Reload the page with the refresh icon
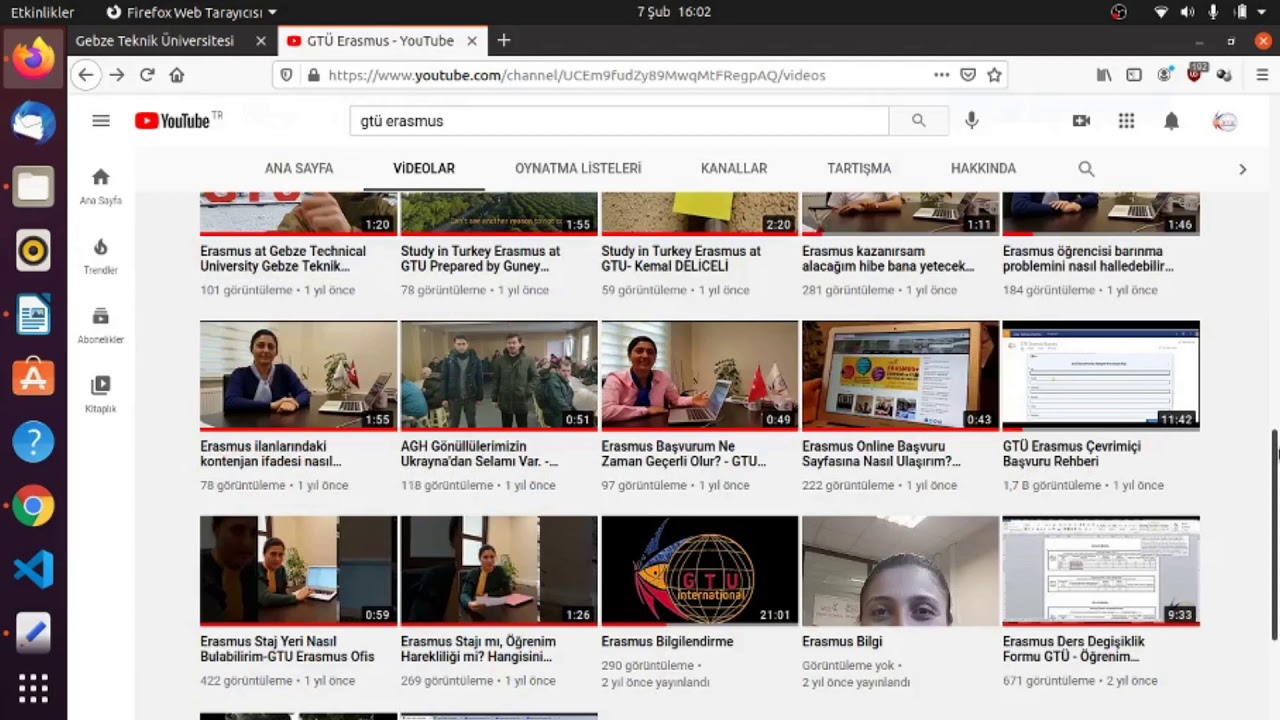This screenshot has height=720, width=1280. (147, 75)
